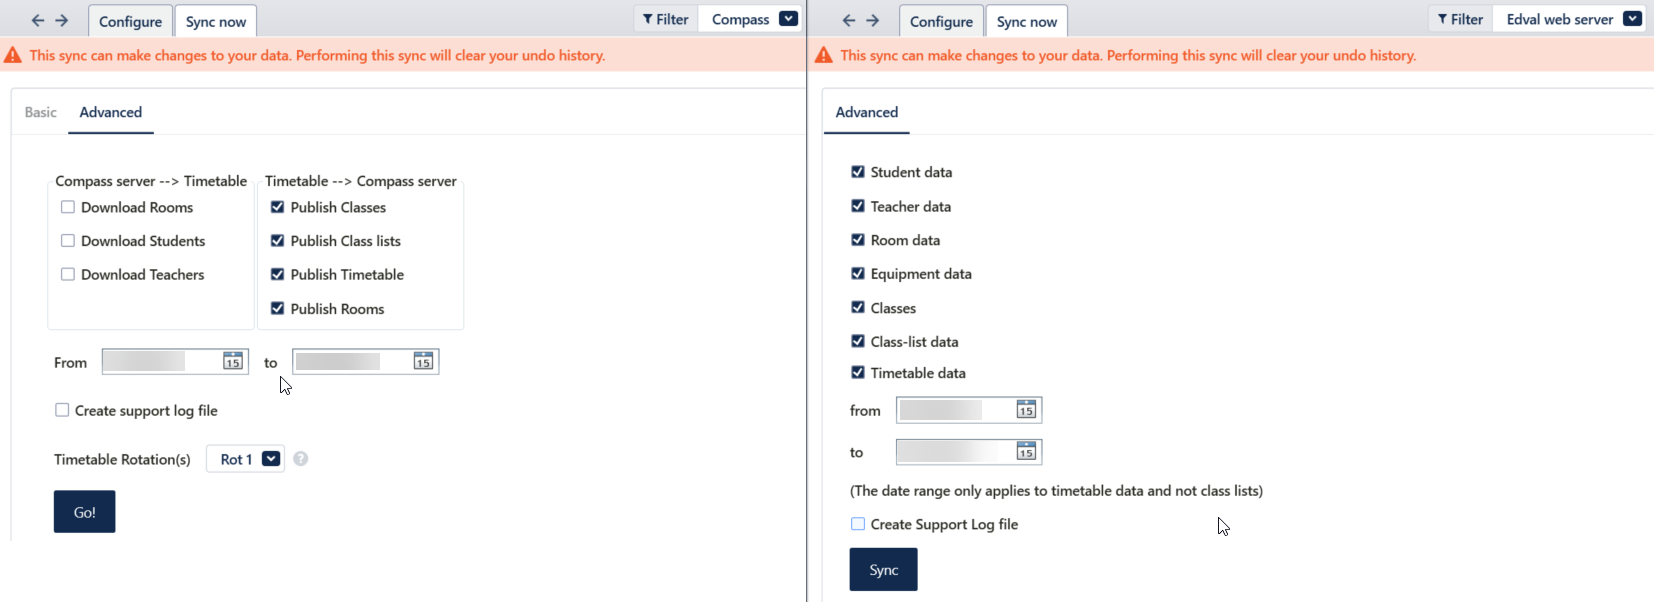Viewport: 1654px width, 602px height.
Task: Open Configure tab in the Compass panel
Action: 130,21
